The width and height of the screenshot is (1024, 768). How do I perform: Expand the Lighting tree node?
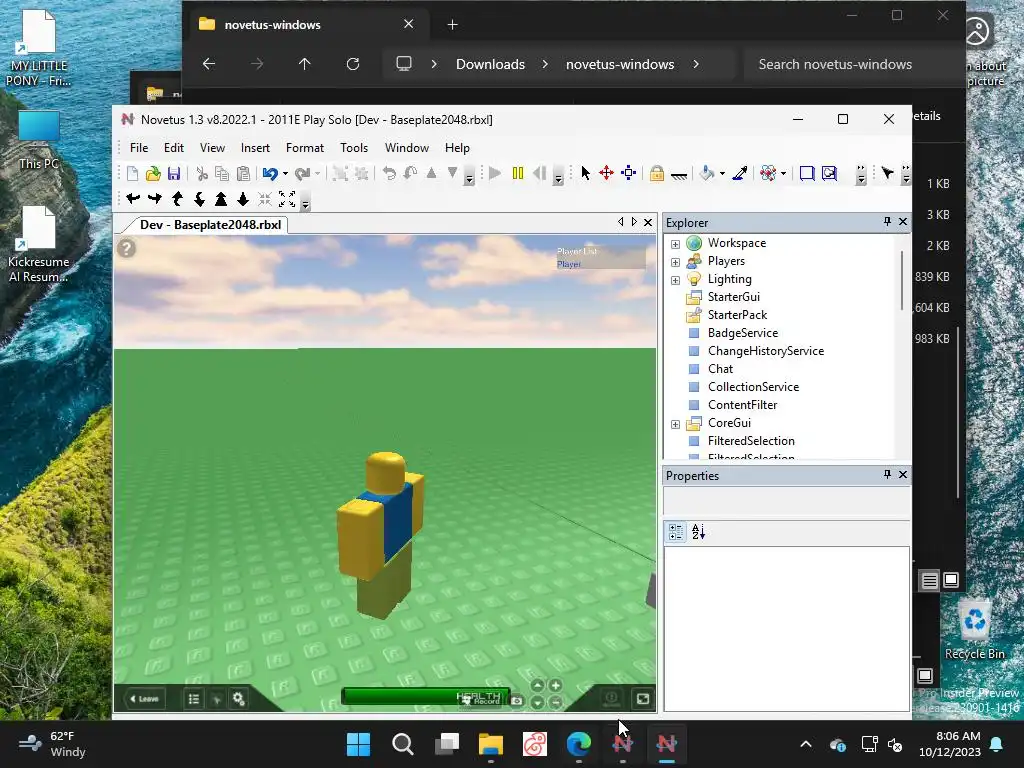pos(675,280)
